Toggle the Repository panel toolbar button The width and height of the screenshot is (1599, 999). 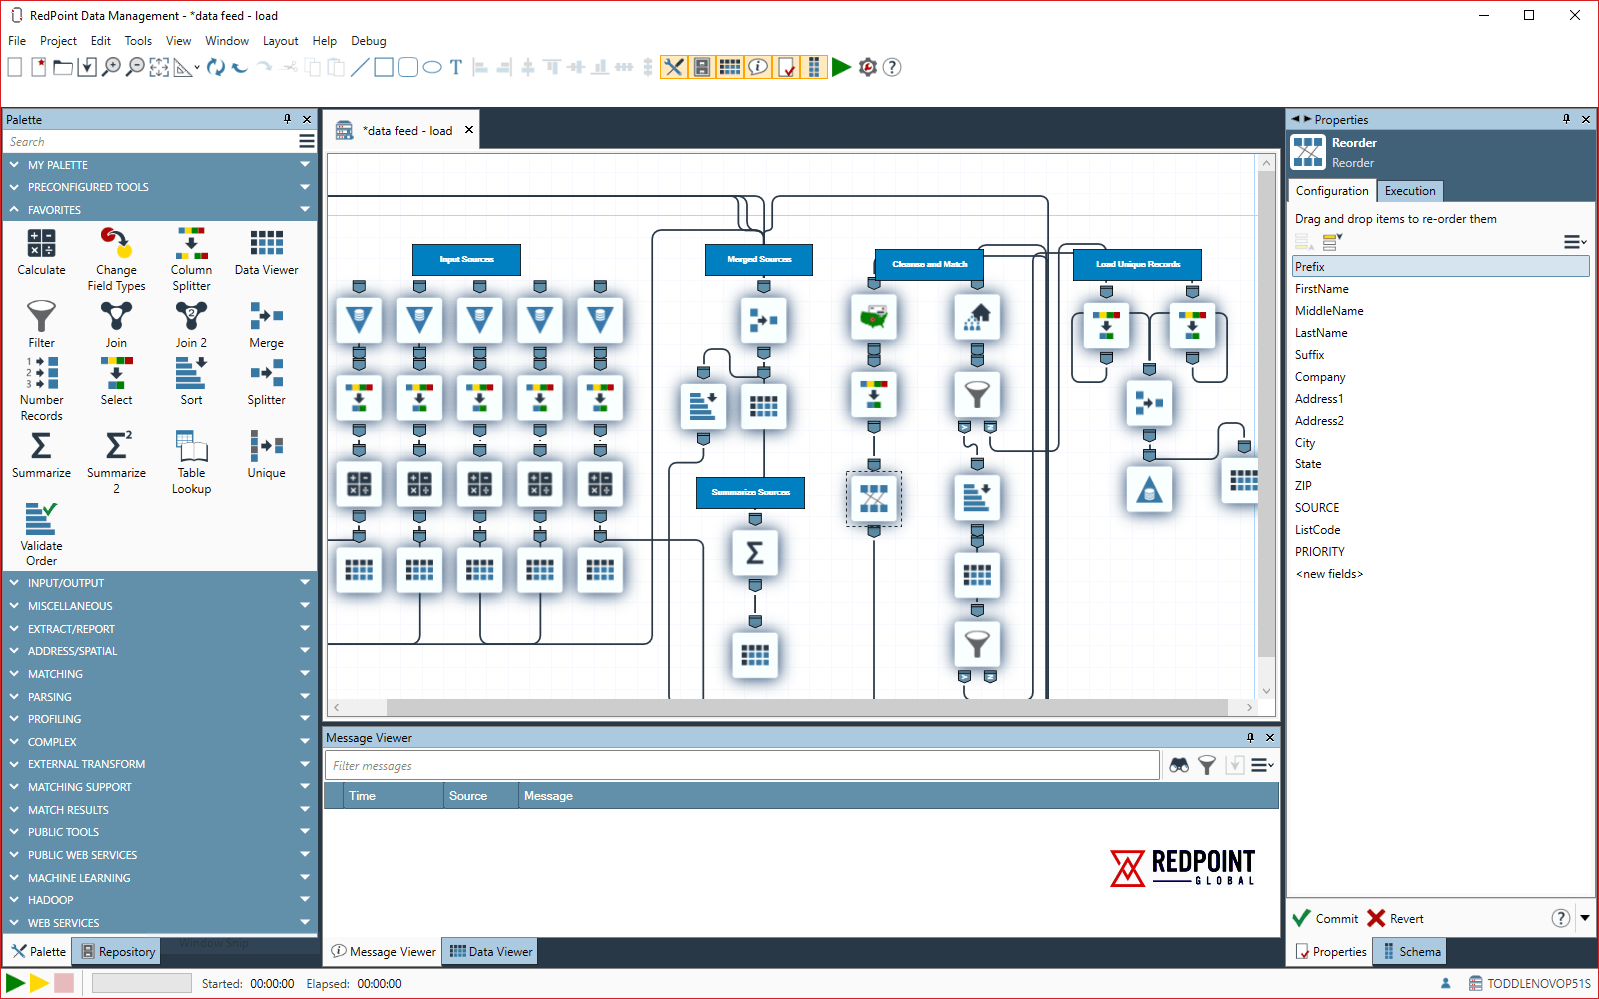click(702, 67)
